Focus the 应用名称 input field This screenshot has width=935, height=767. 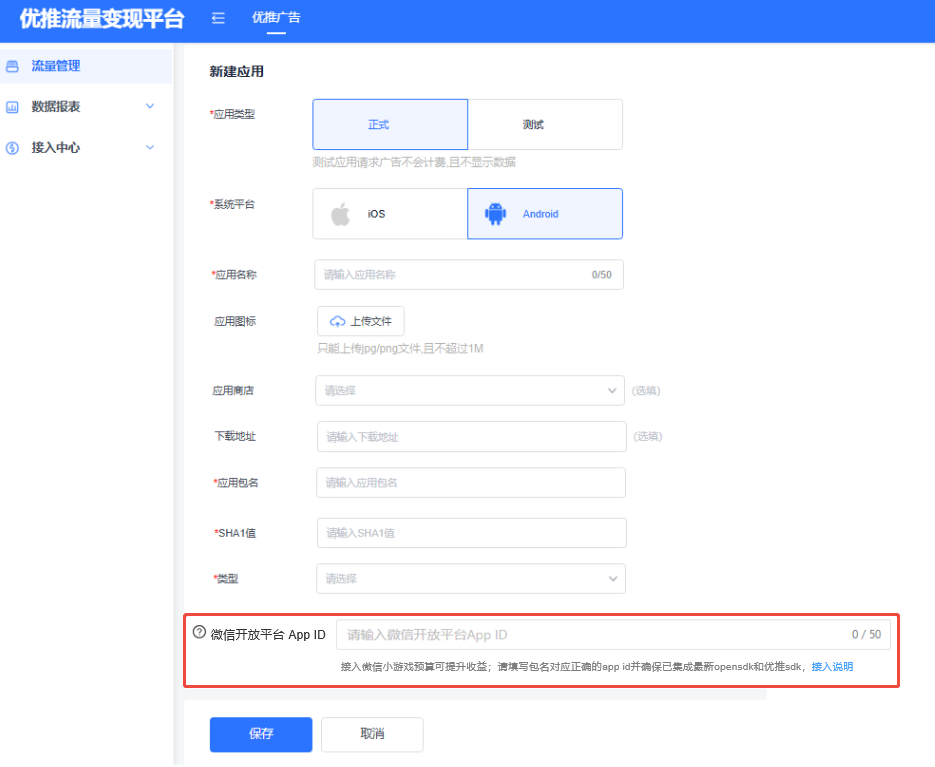455,275
